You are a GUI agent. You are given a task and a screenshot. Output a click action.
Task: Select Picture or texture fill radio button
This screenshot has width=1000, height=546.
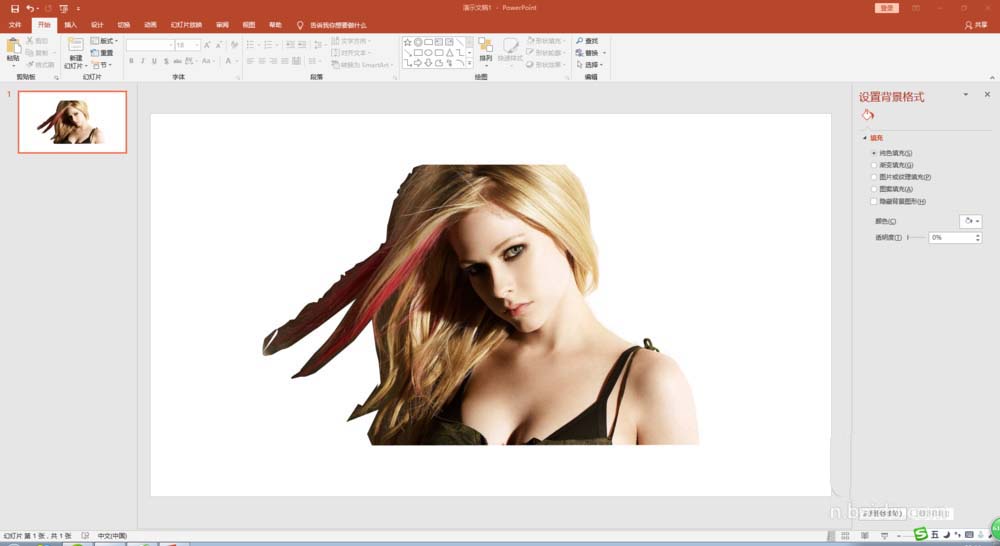point(874,177)
